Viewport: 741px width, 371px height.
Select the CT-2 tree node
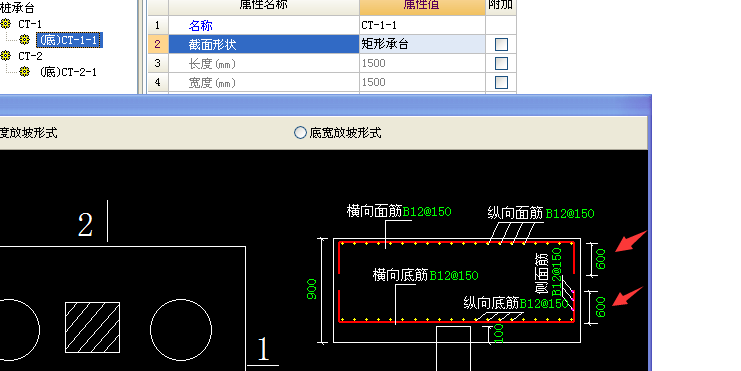pyautogui.click(x=30, y=56)
